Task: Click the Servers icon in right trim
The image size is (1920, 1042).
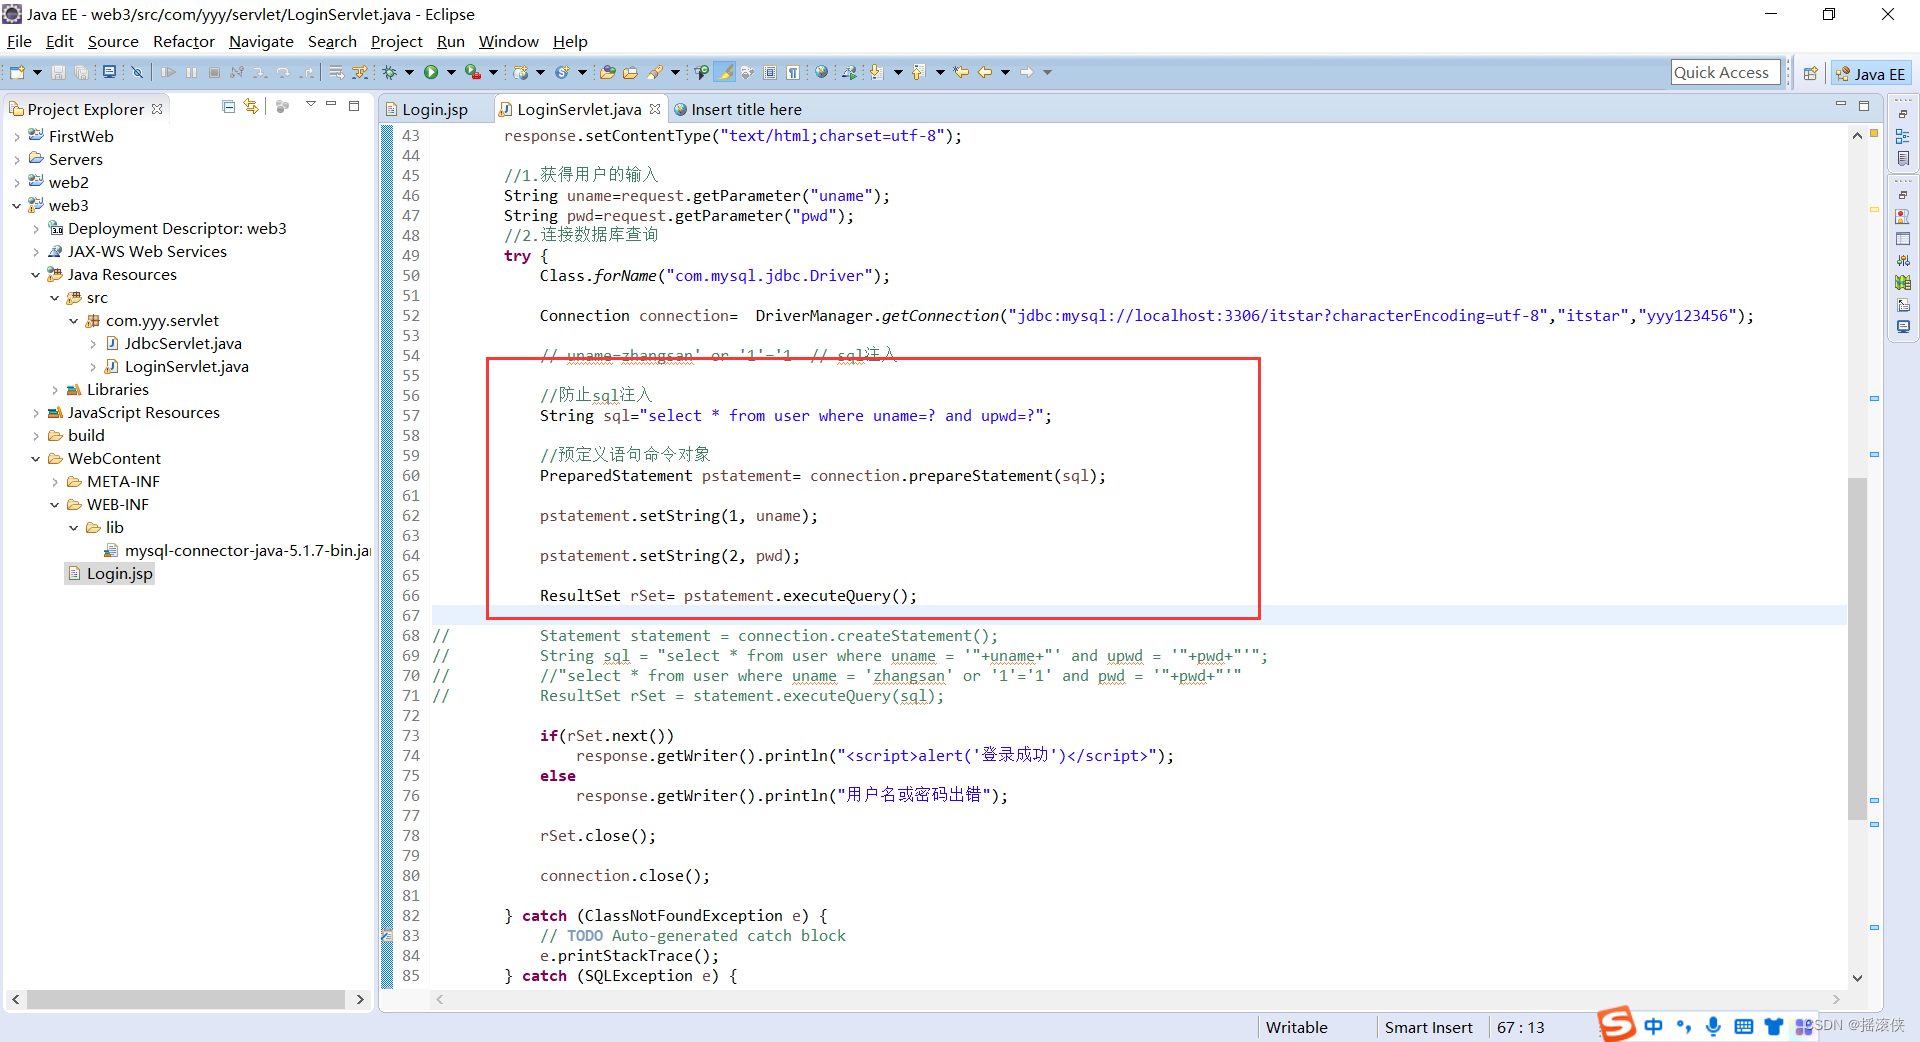Action: (x=1903, y=260)
